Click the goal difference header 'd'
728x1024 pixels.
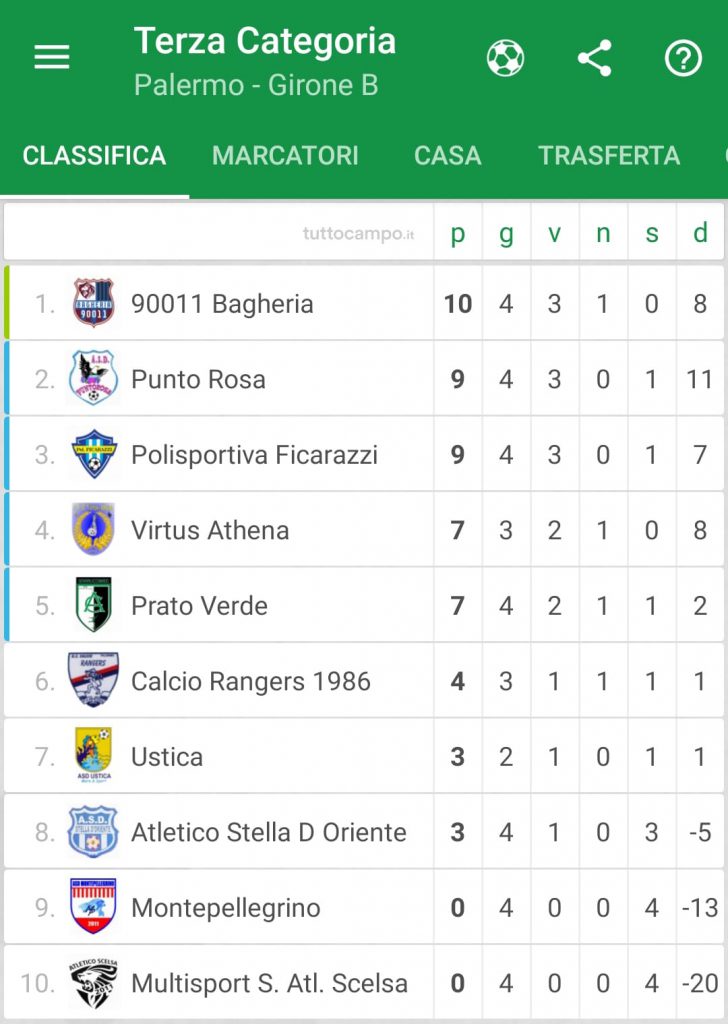700,232
